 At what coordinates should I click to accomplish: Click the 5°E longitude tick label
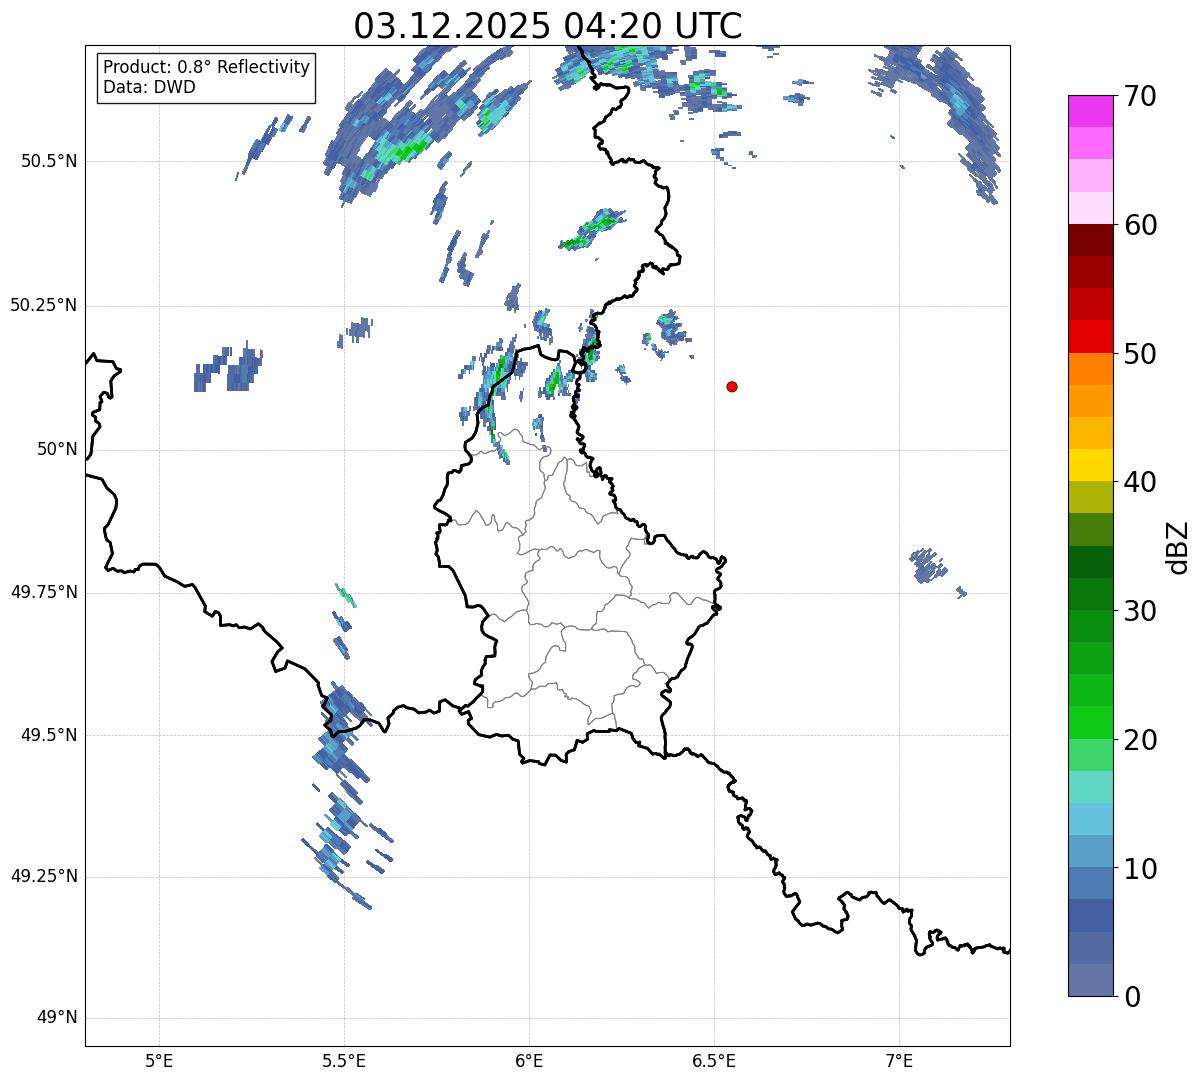[159, 1060]
